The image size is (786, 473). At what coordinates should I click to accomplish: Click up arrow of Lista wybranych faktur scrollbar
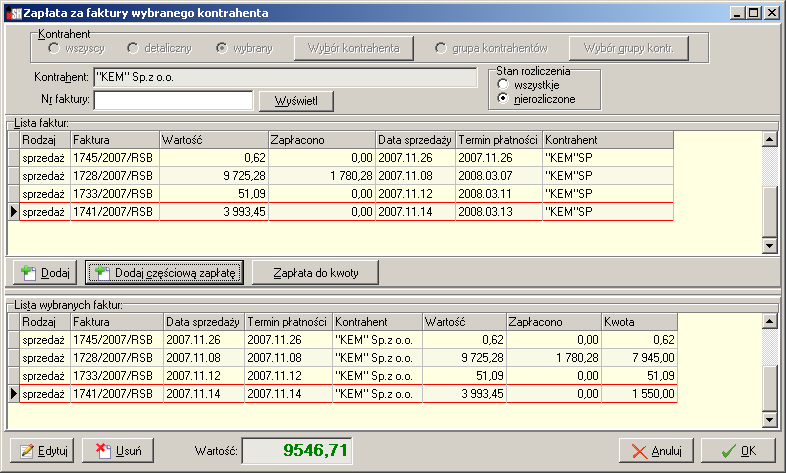769,321
